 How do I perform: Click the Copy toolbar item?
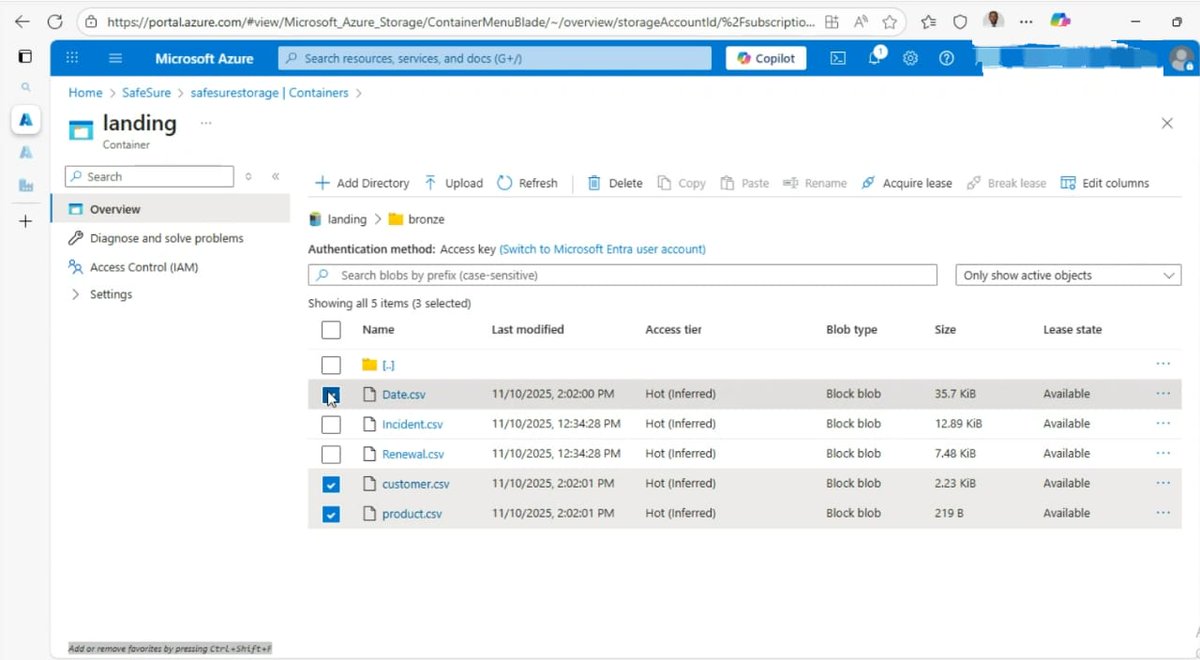tap(681, 183)
